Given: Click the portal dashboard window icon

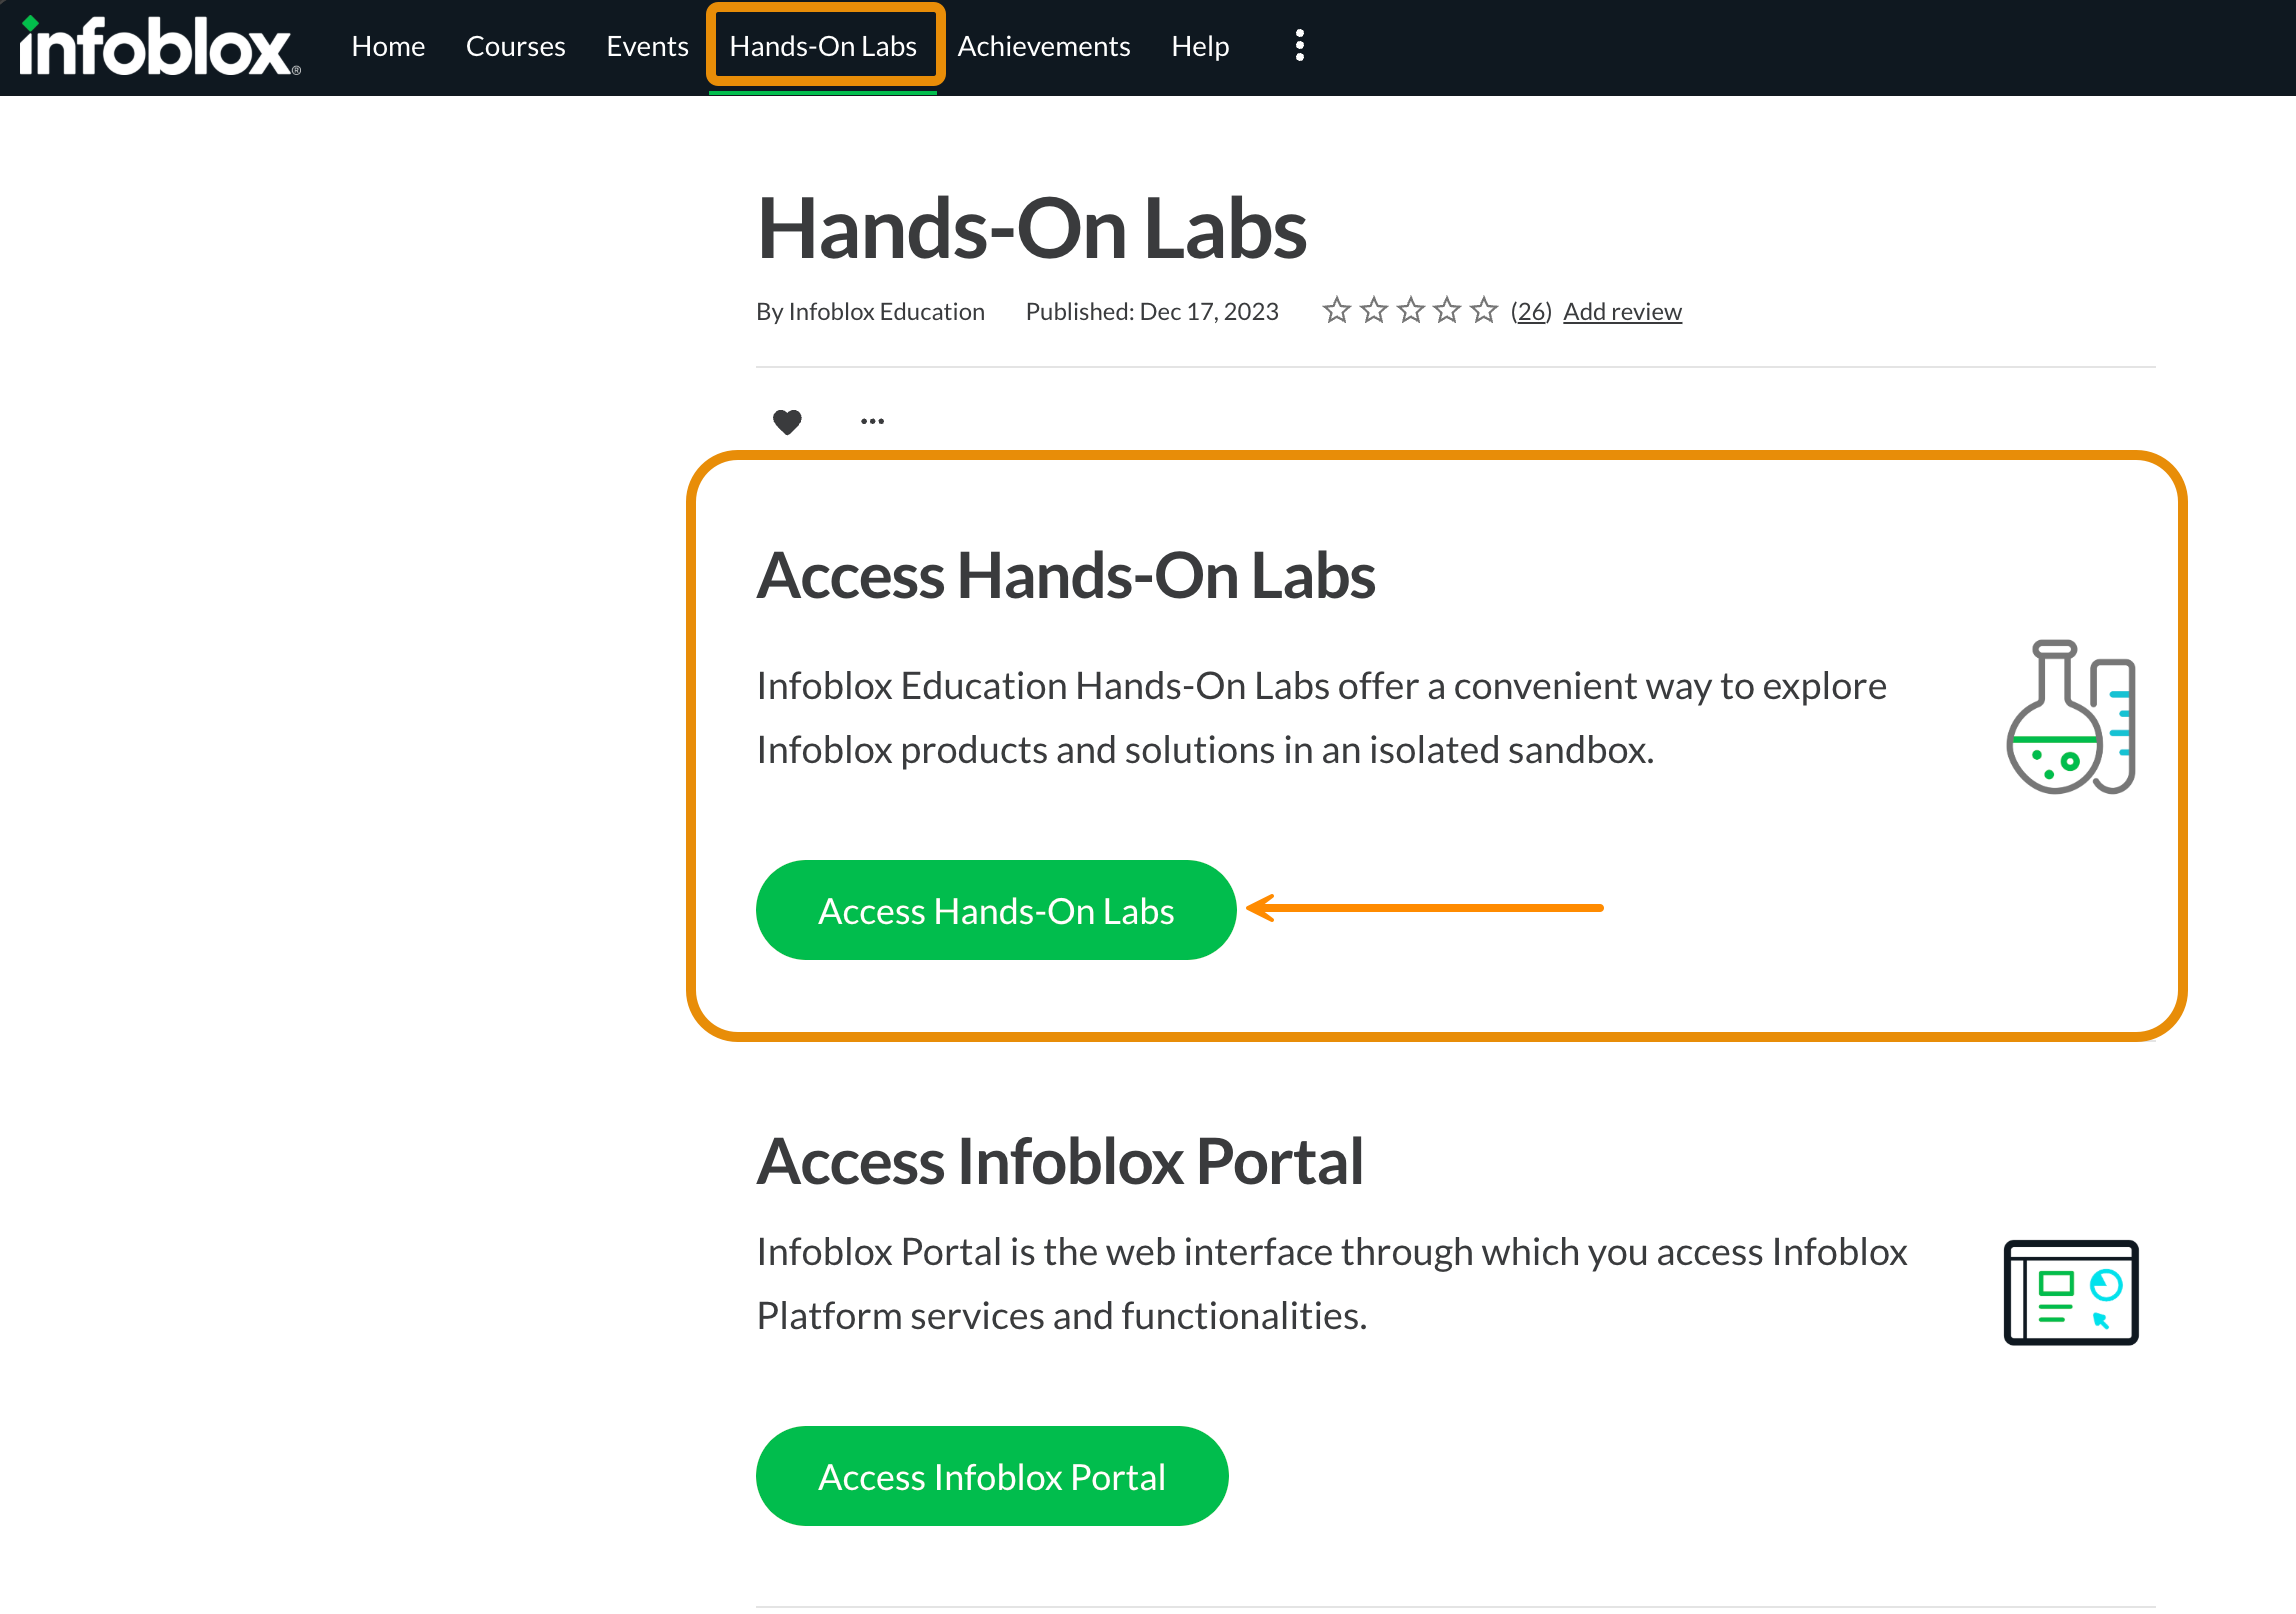Looking at the screenshot, I should coord(2071,1293).
